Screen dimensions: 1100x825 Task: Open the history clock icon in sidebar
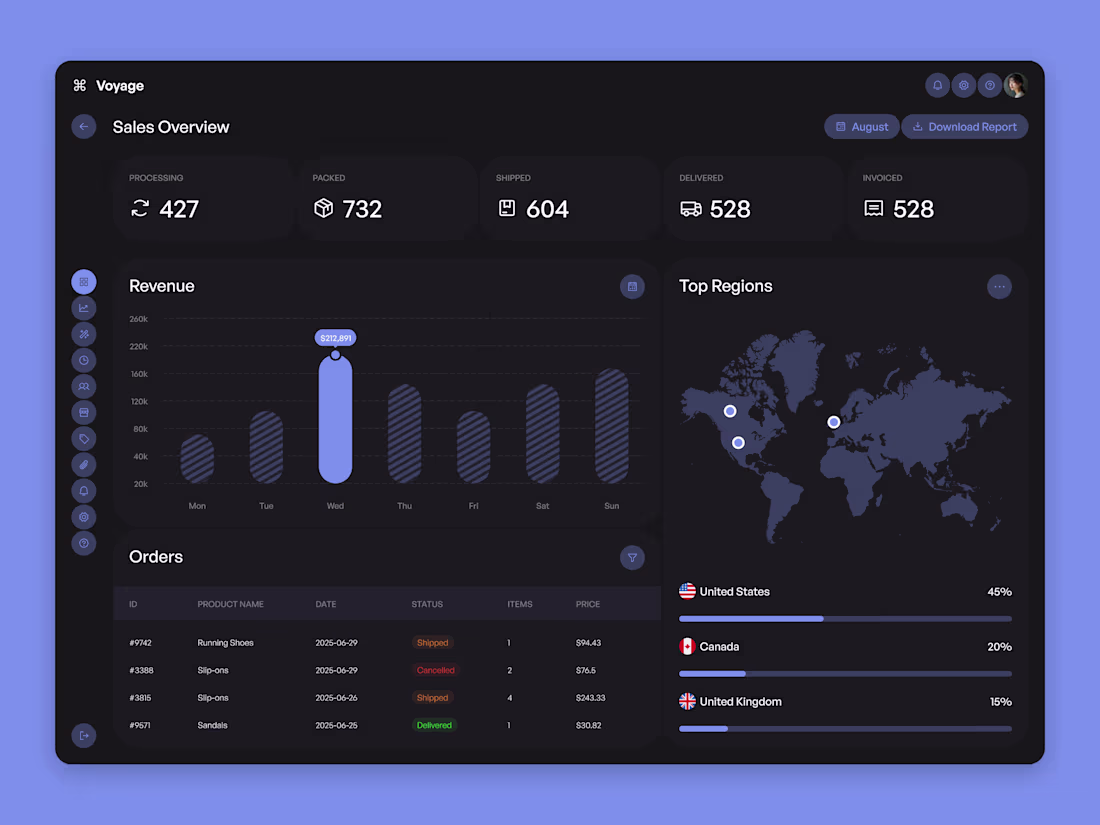84,359
